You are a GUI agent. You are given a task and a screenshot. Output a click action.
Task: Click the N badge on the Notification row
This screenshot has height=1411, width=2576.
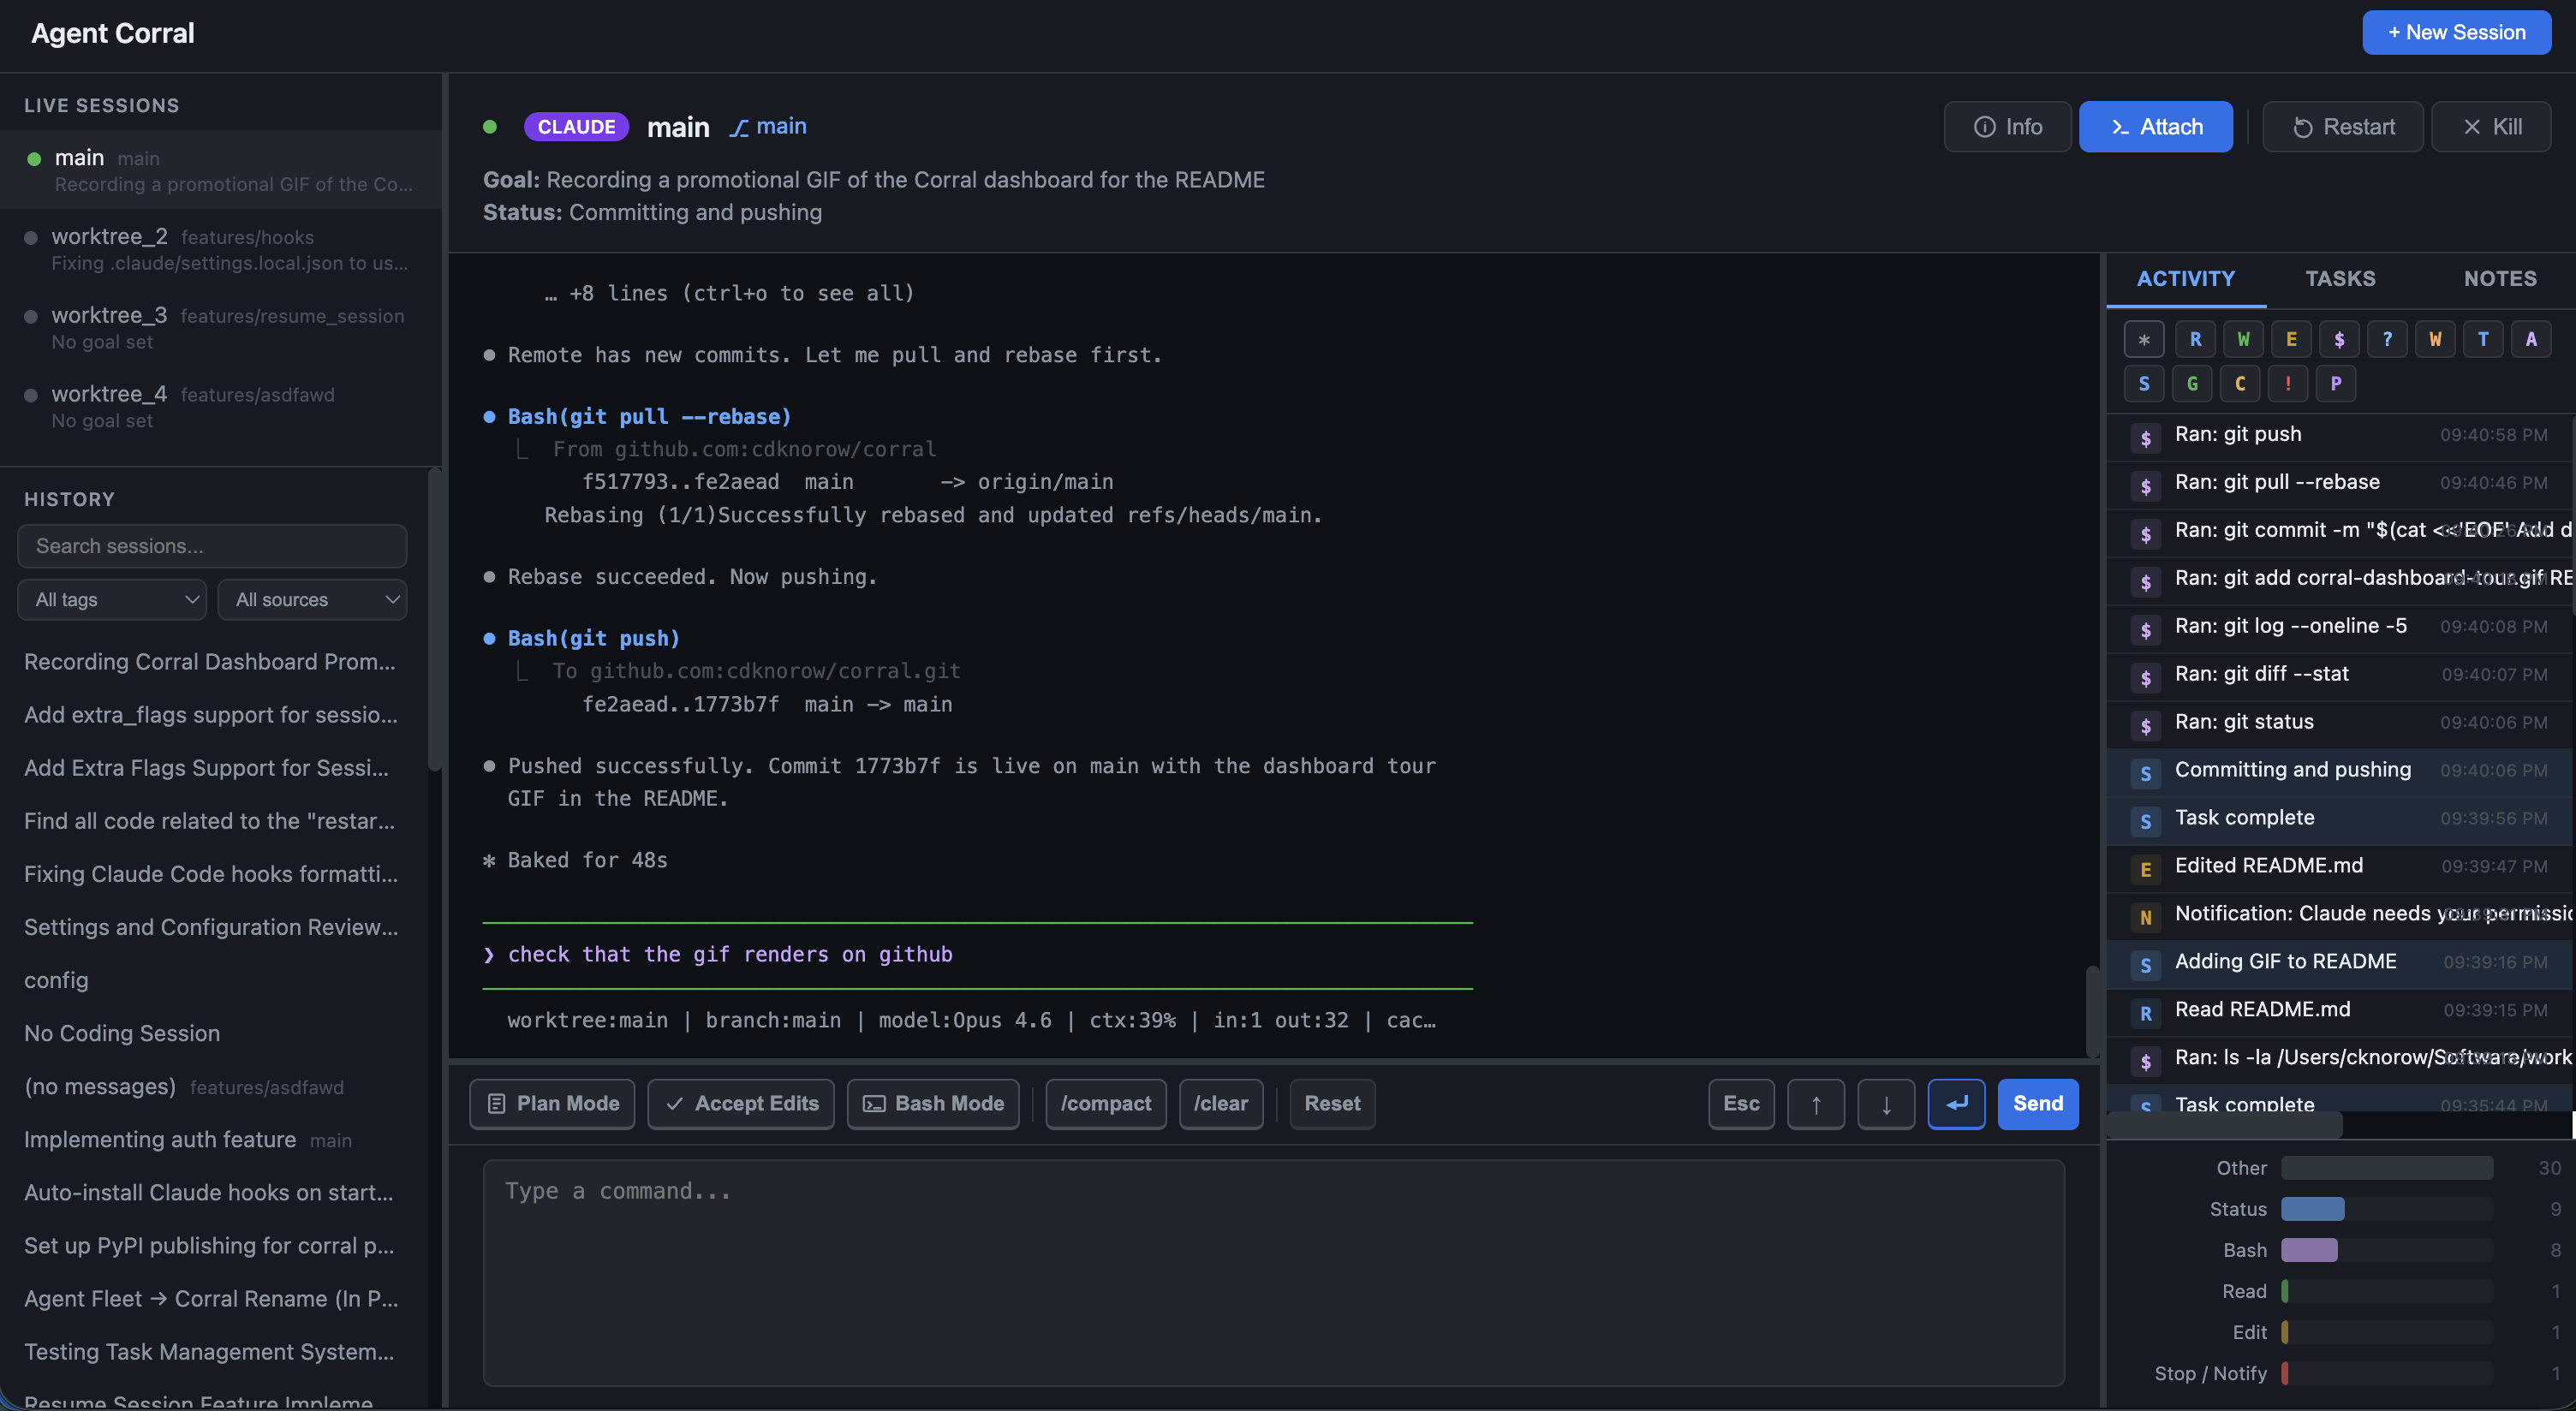pos(2145,916)
